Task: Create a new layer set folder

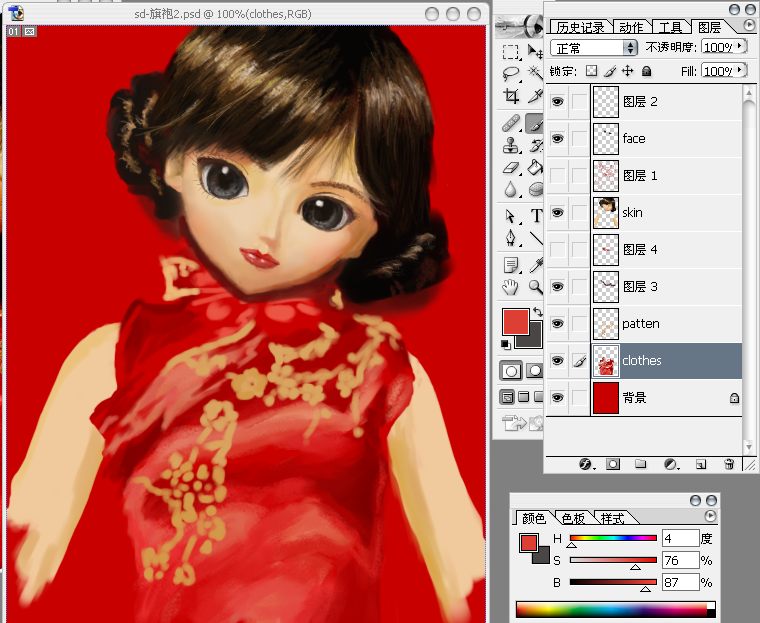Action: (x=641, y=464)
